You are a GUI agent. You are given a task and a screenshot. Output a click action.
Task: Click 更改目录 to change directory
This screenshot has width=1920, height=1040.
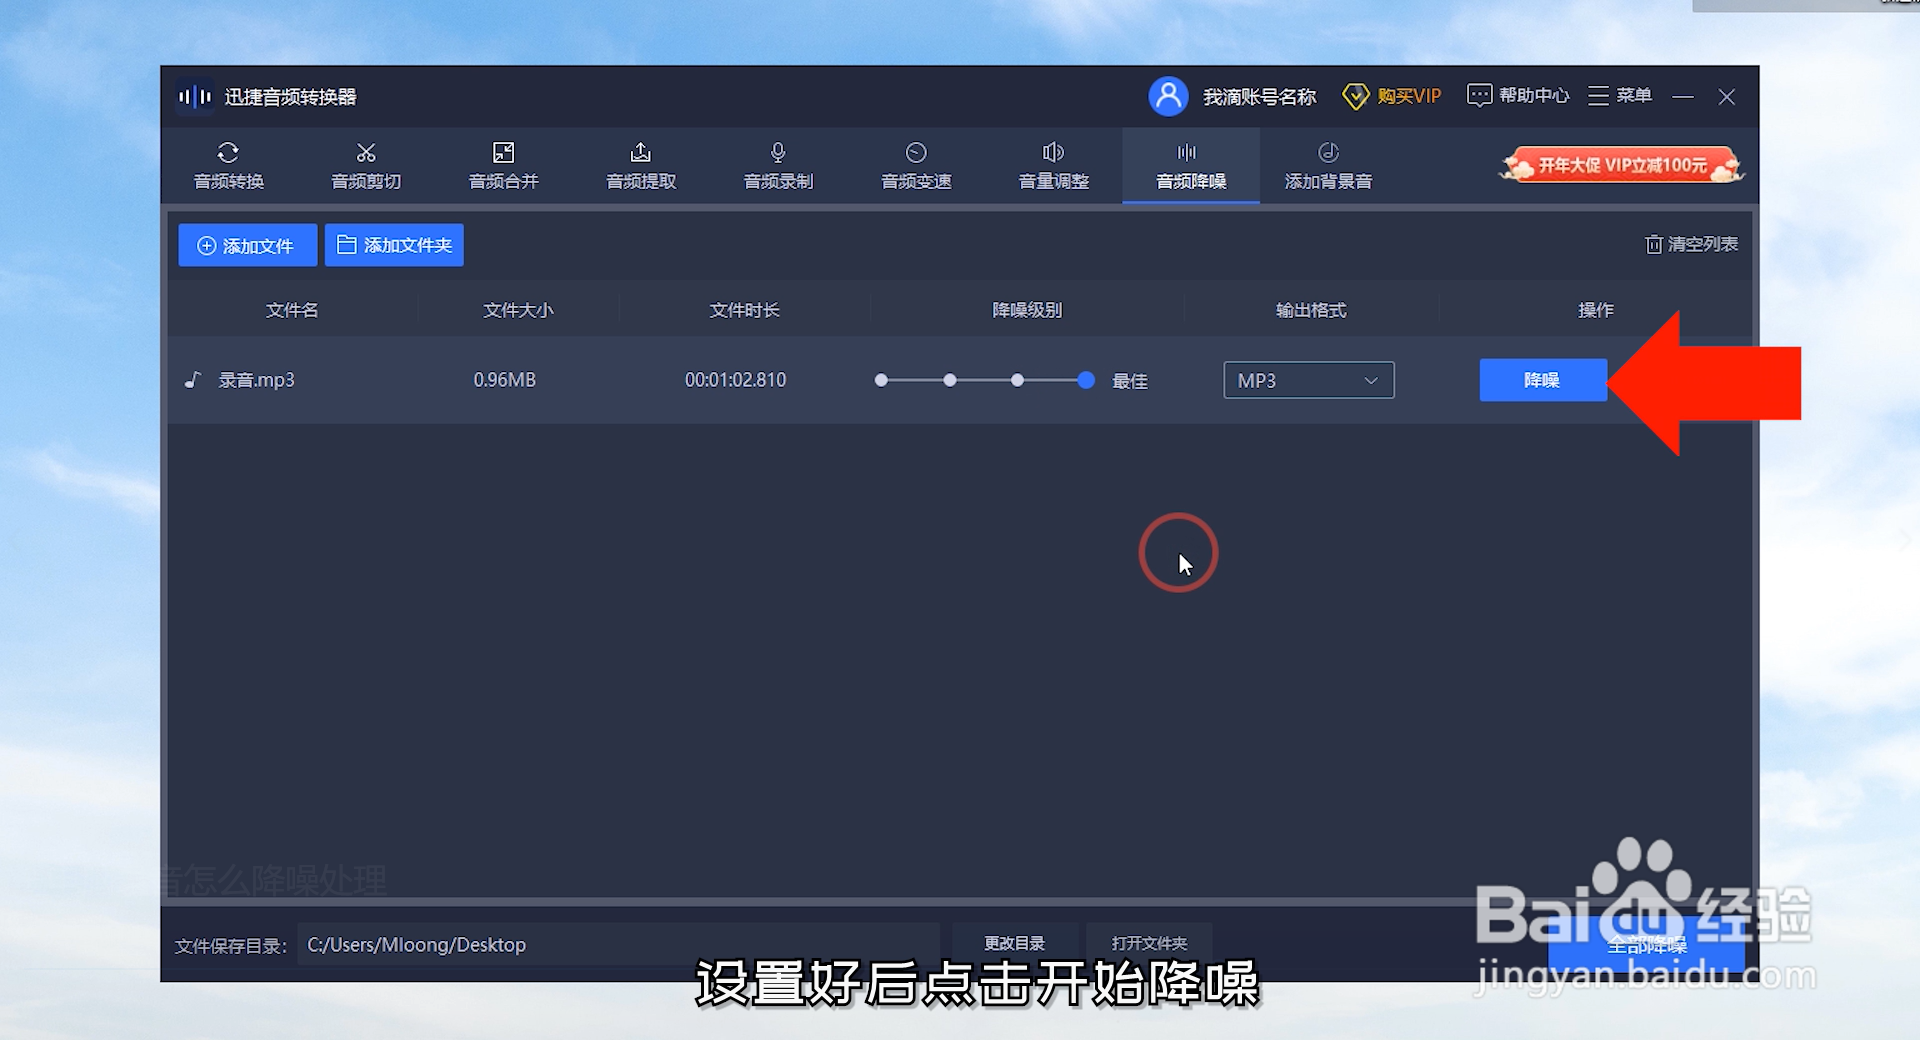coord(1014,944)
